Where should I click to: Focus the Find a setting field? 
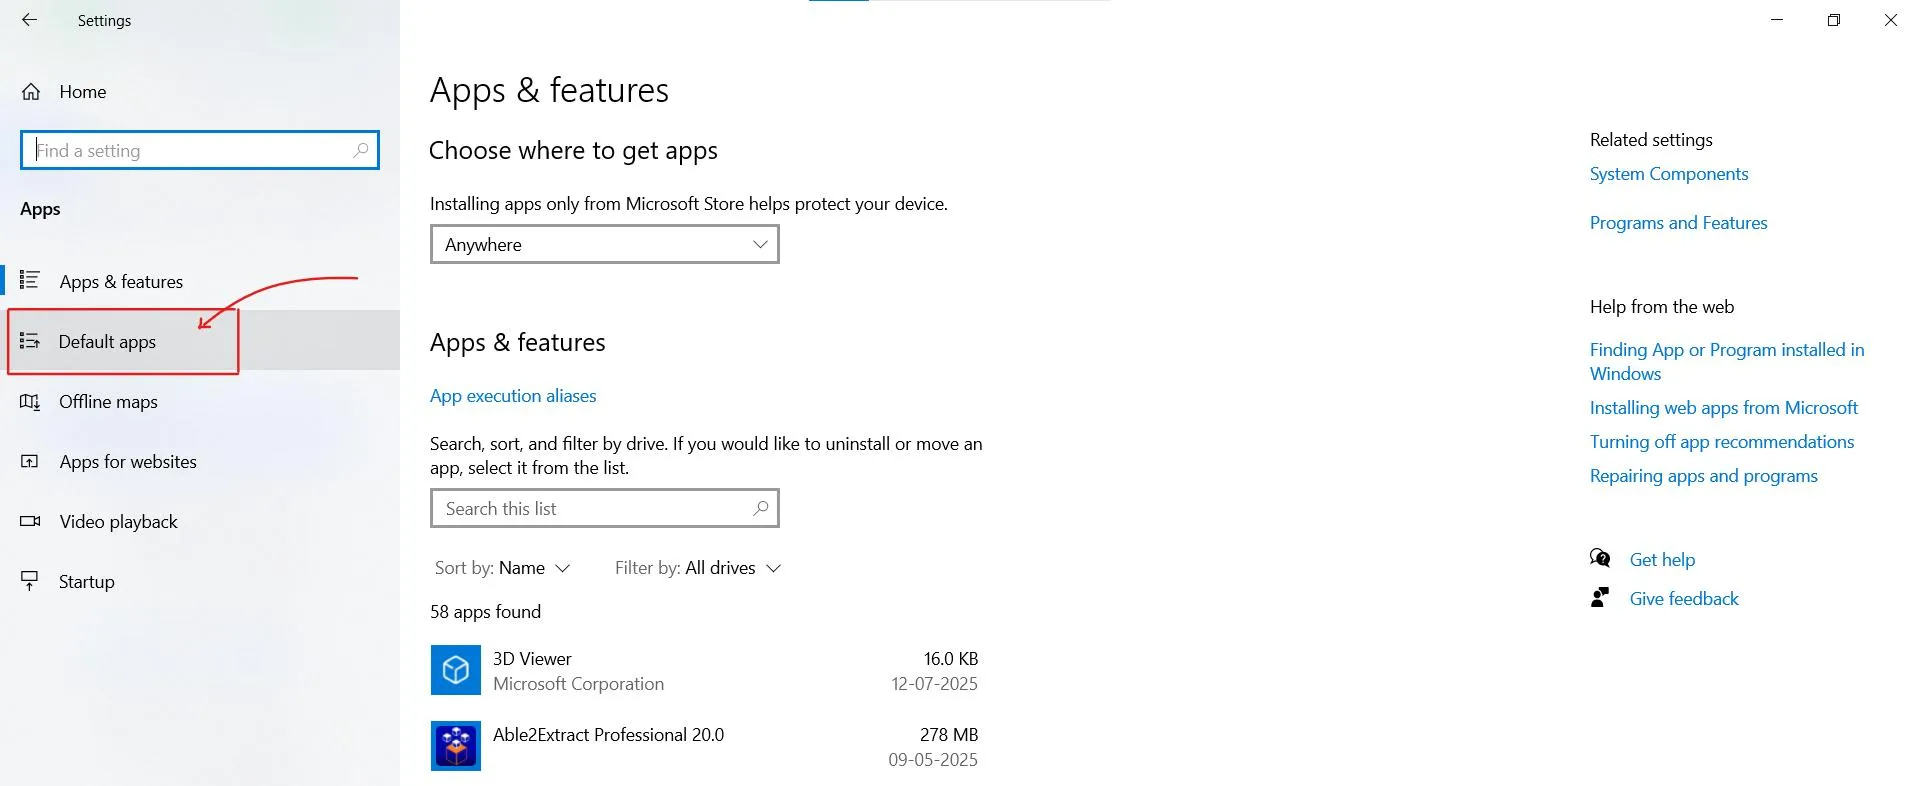click(200, 150)
